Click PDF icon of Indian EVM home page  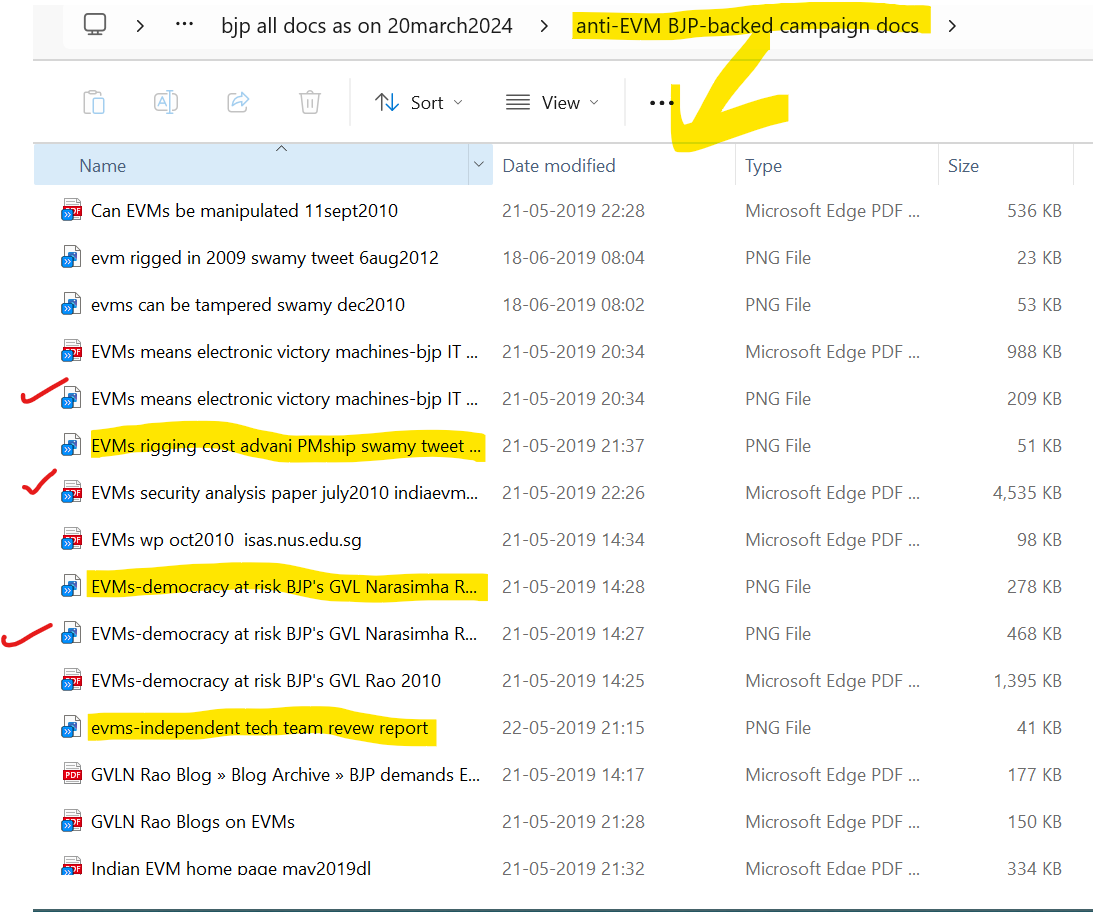point(71,867)
